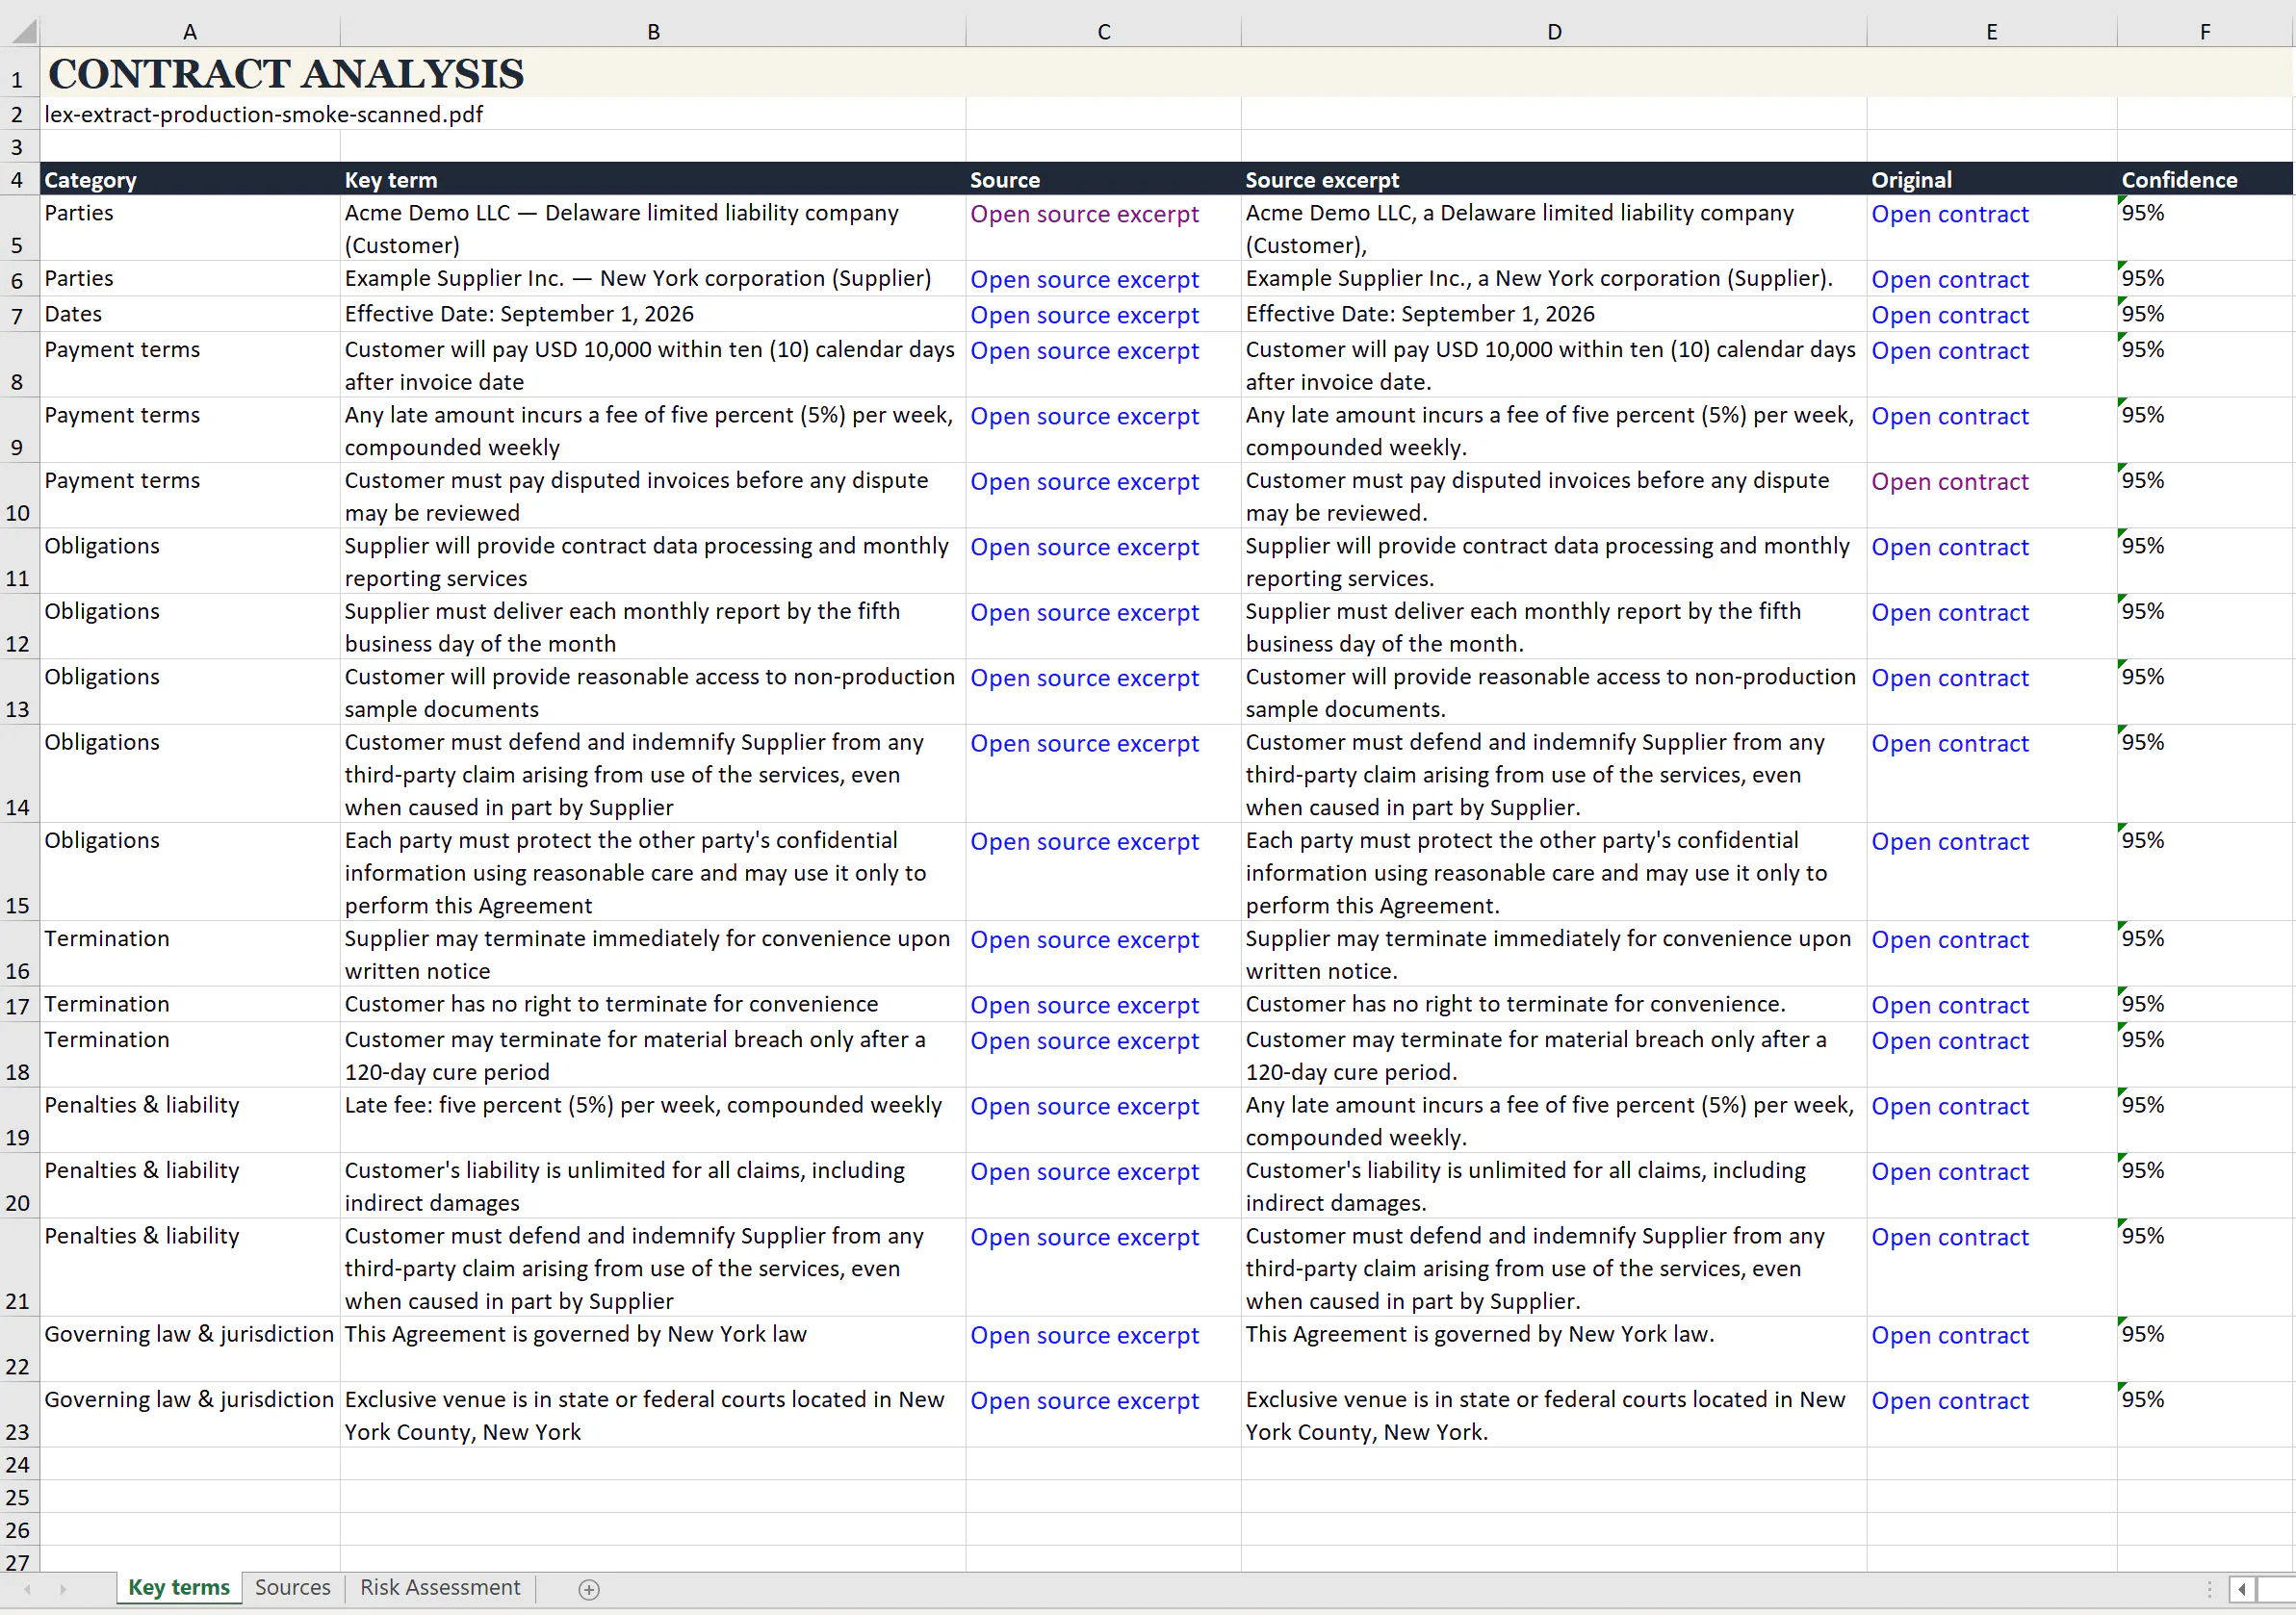This screenshot has width=2296, height=1615.
Task: Select the Original header cell
Action: [x=1992, y=180]
